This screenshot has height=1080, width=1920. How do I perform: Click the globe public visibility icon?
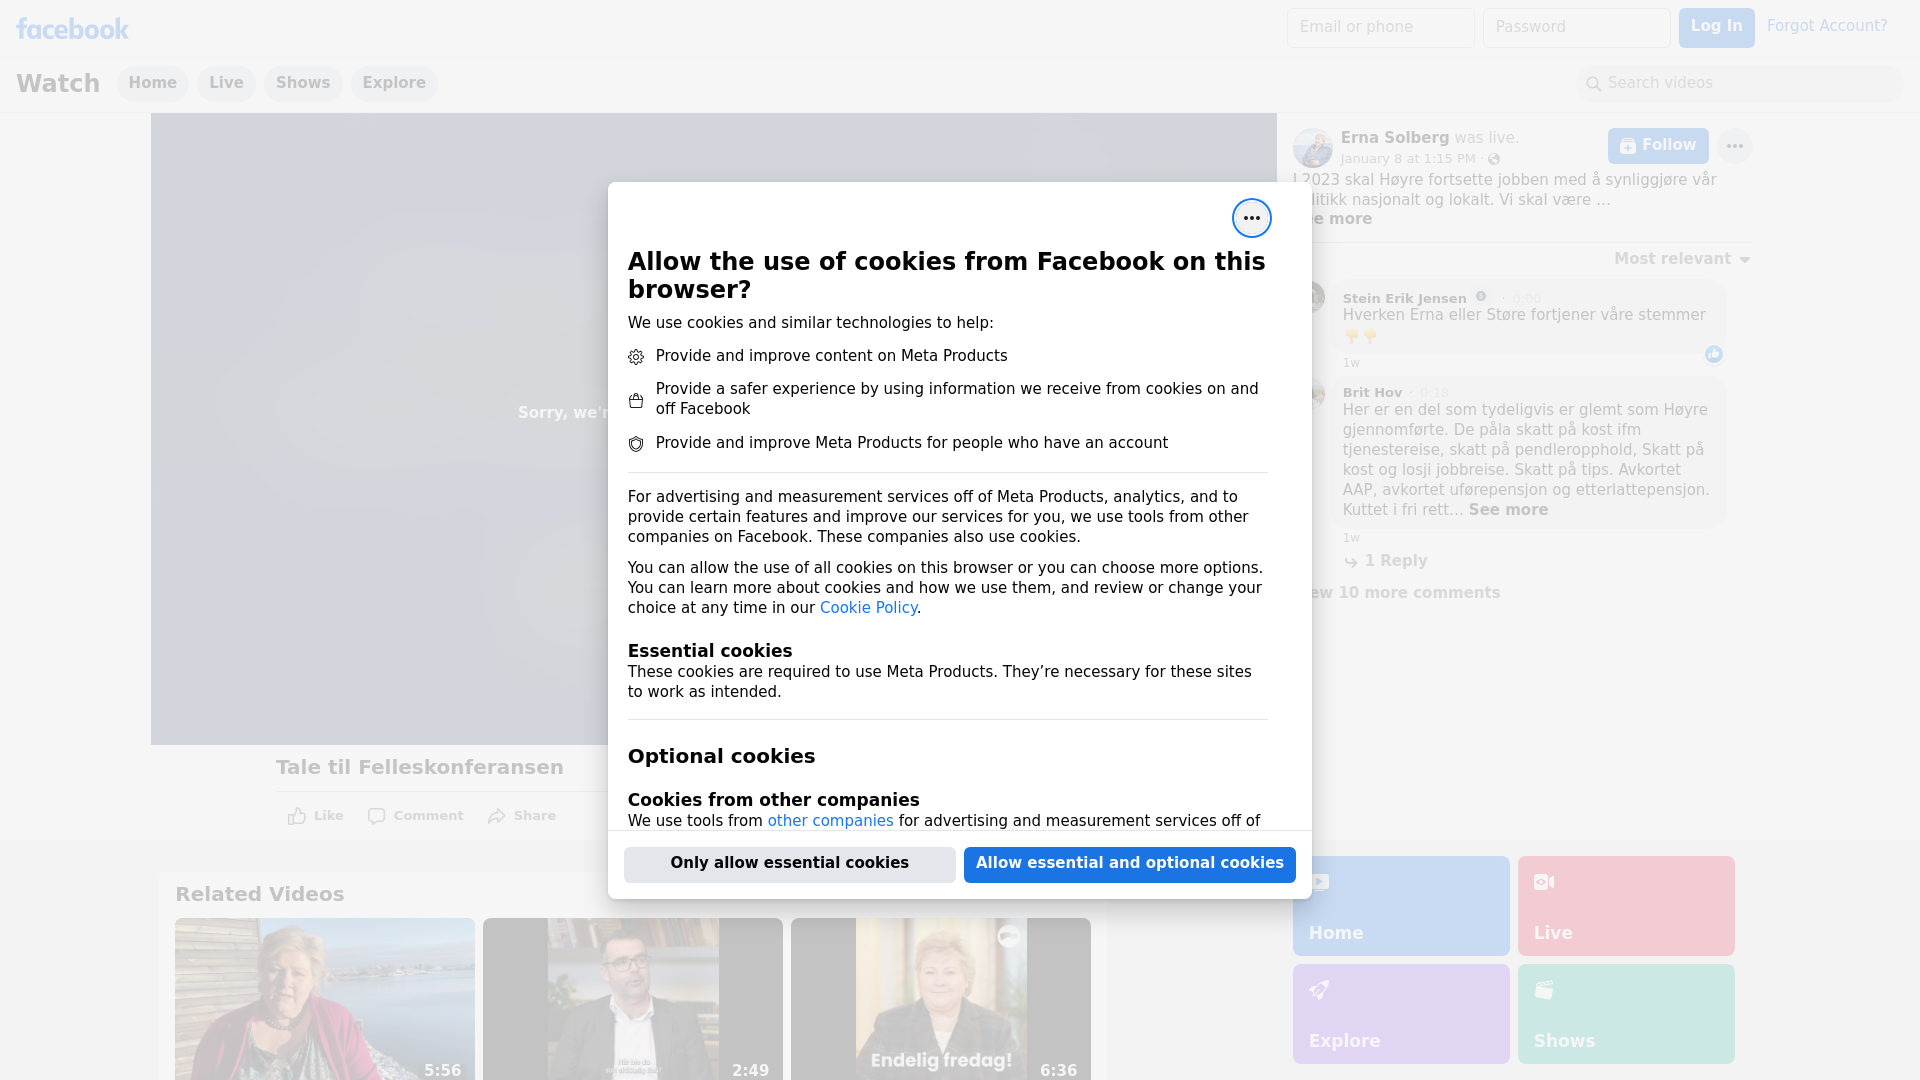[x=1493, y=159]
